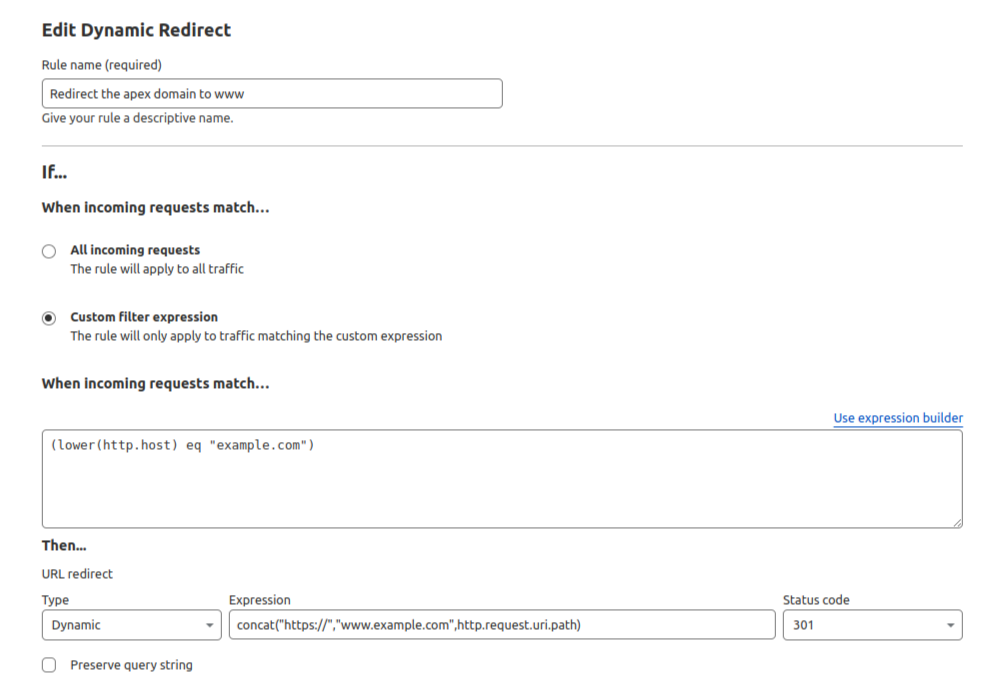Click the caret arrow in the Type dropdown
This screenshot has height=700, width=1000.
click(209, 626)
